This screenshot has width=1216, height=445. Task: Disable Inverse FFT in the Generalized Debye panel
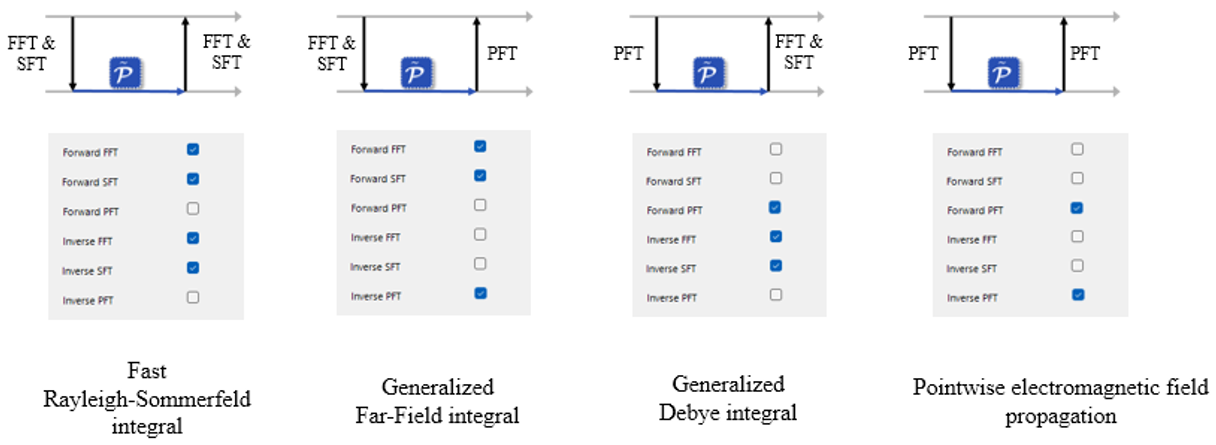pos(775,237)
